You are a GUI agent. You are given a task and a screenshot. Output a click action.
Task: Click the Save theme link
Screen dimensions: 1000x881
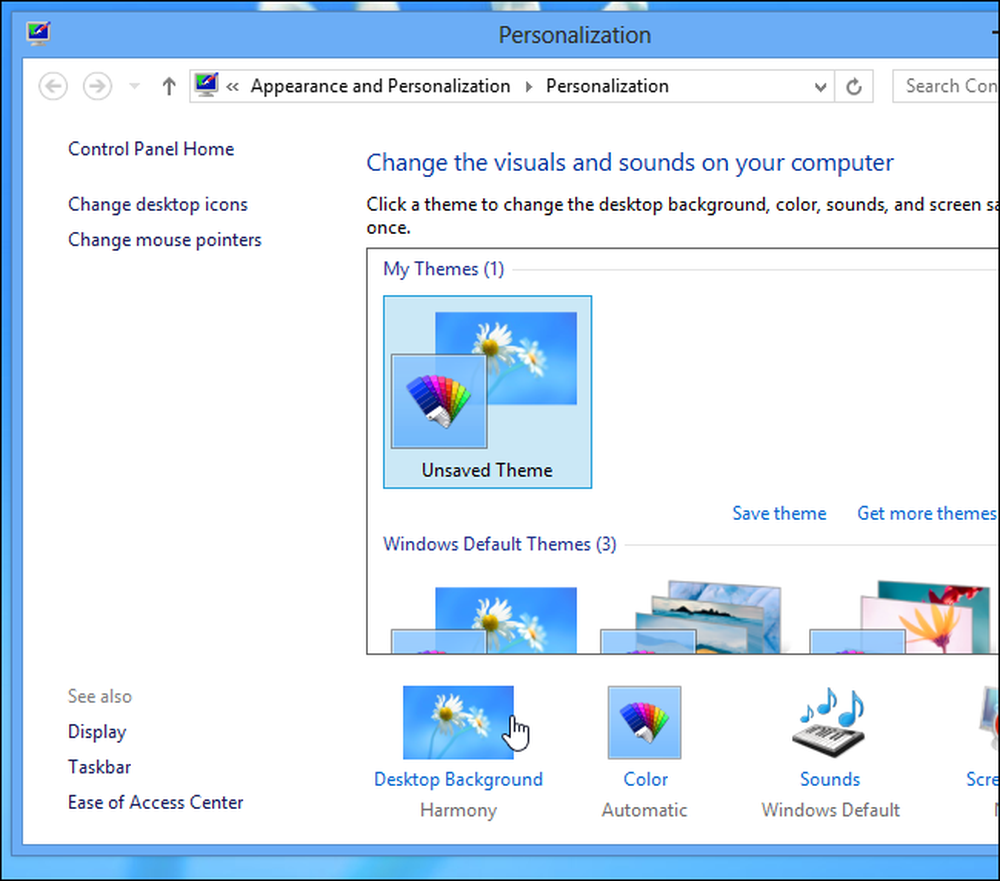[779, 513]
